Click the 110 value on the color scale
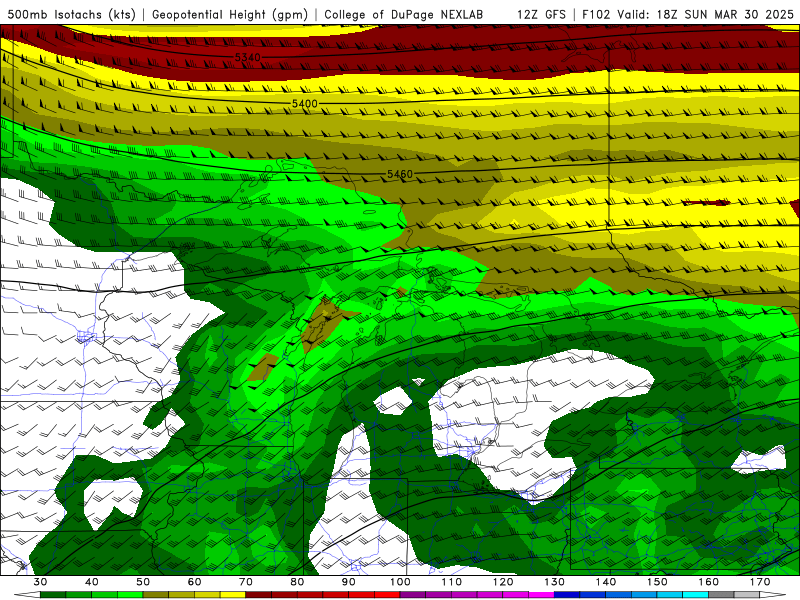This screenshot has width=800, height=600. click(x=452, y=582)
